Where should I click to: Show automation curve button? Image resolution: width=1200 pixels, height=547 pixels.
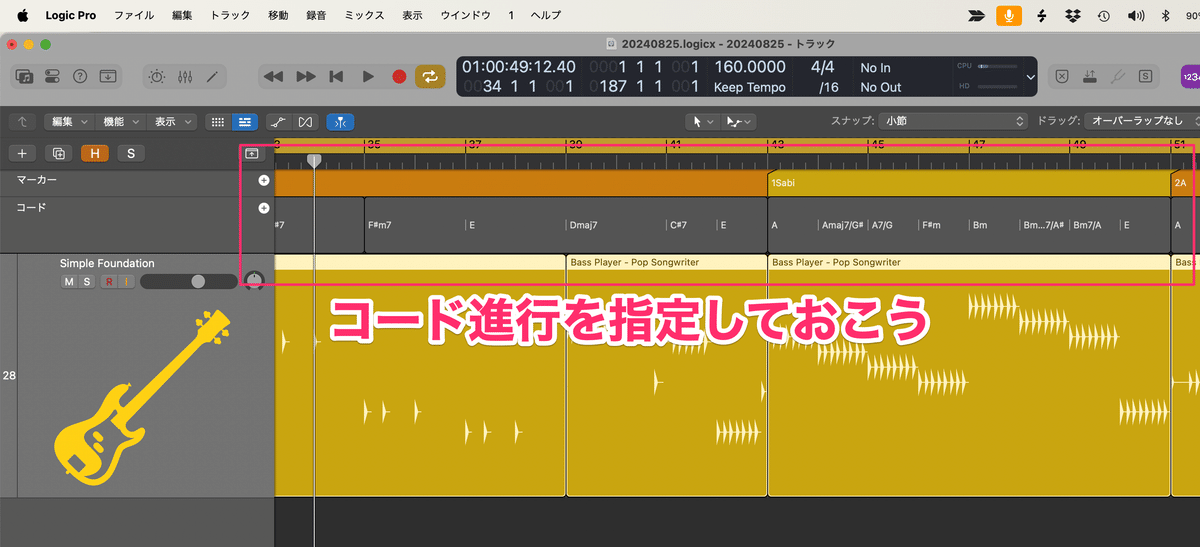pyautogui.click(x=278, y=121)
